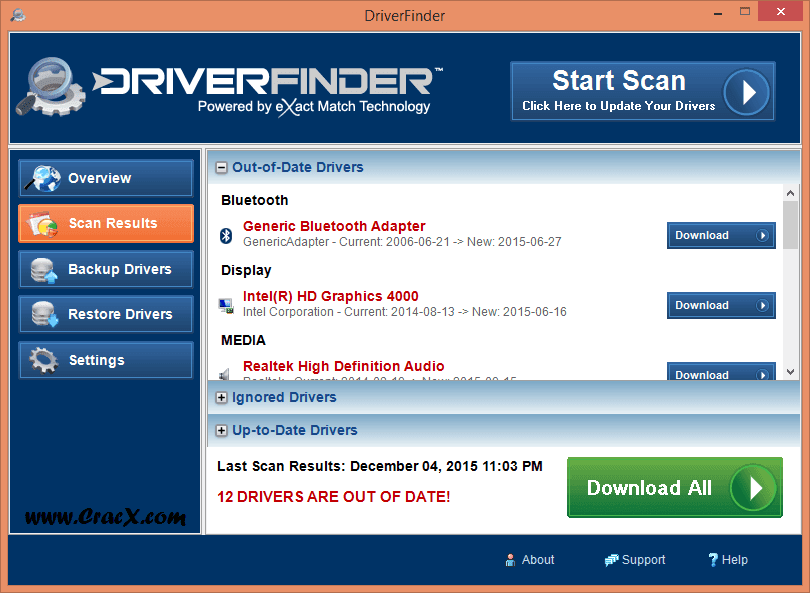Viewport: 810px width, 593px height.
Task: Expand the Up-to-Date Drivers section
Action: point(221,430)
